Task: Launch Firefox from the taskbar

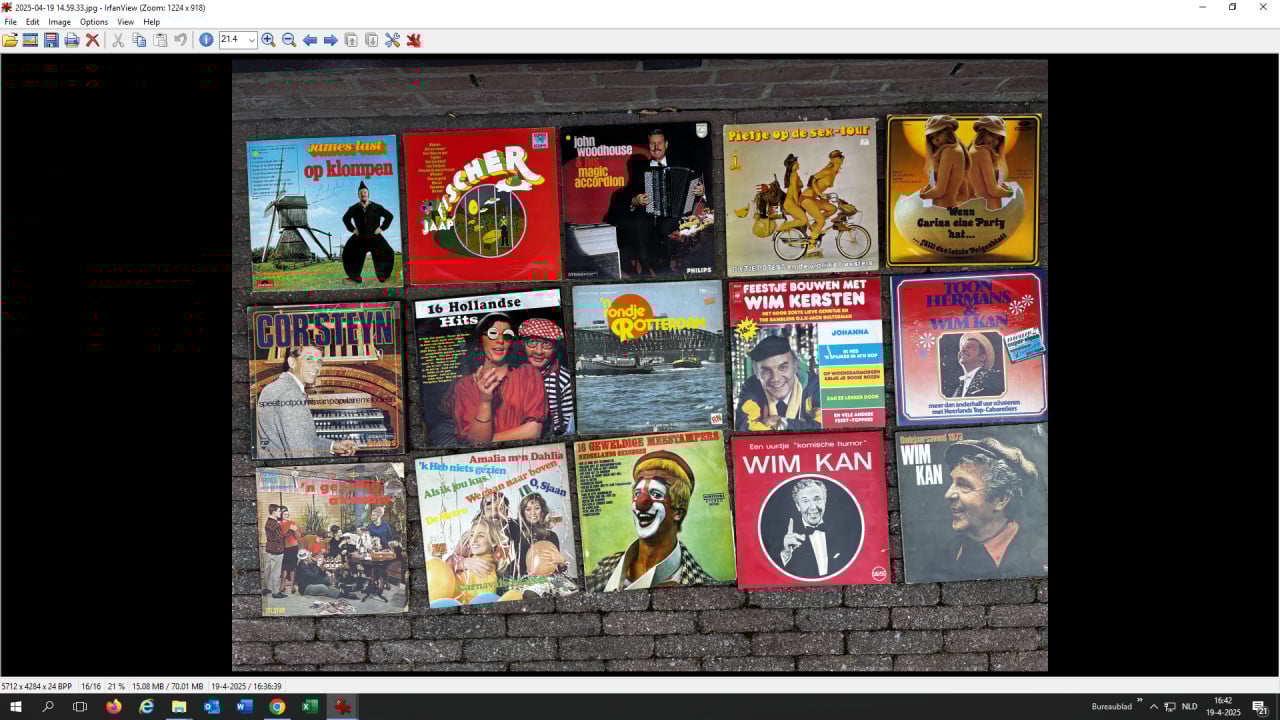Action: click(113, 706)
